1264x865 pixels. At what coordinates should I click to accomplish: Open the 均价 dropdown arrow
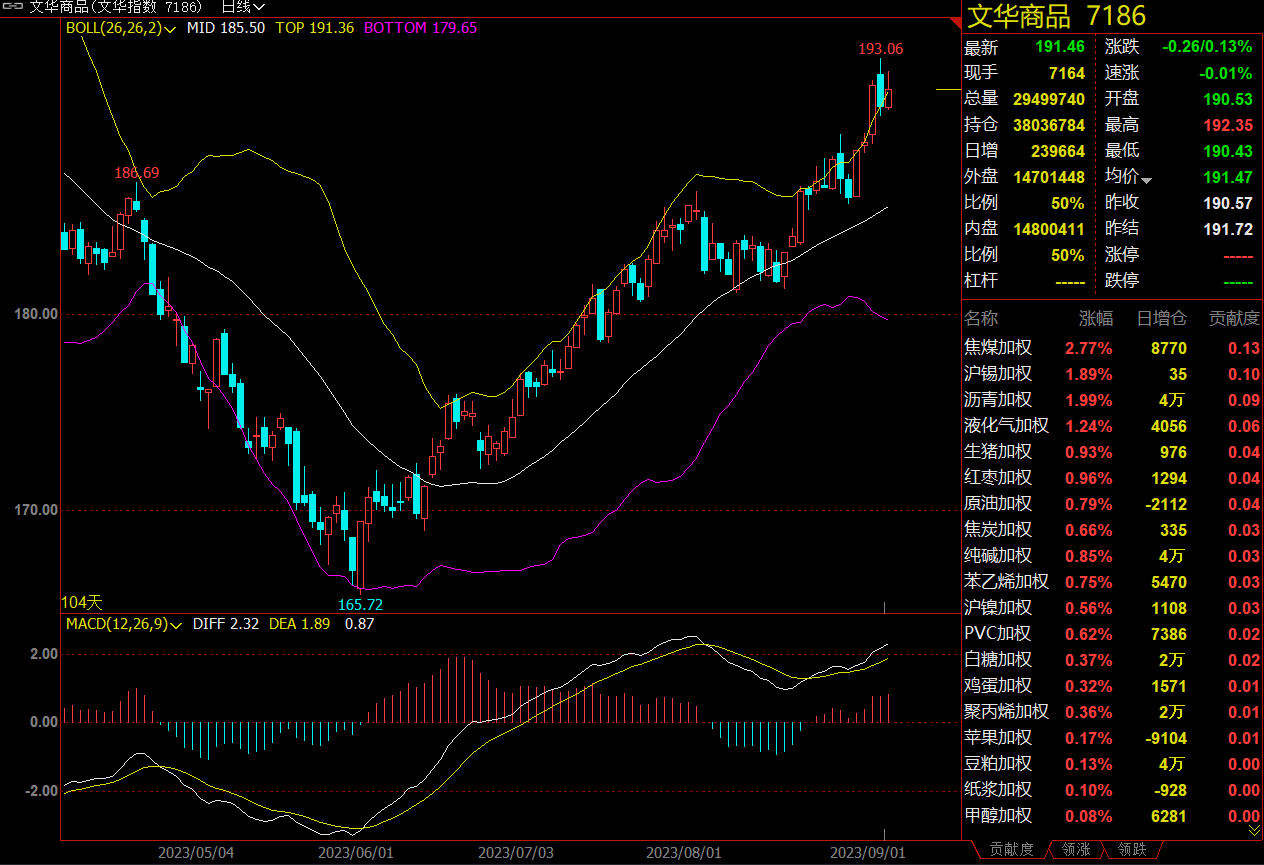point(1146,181)
